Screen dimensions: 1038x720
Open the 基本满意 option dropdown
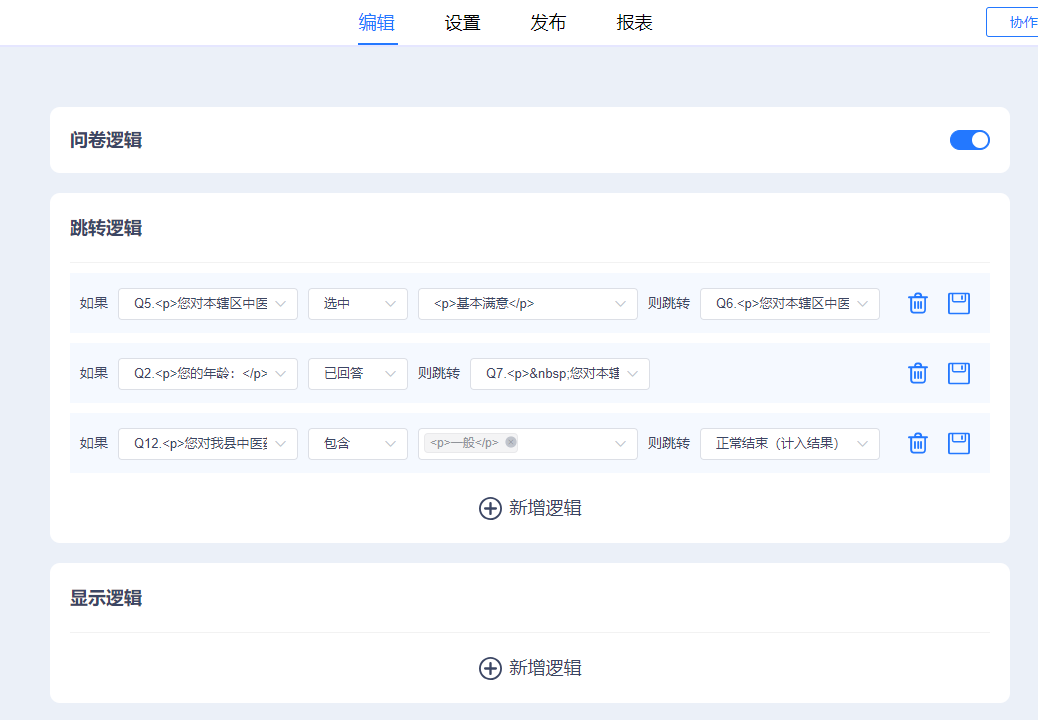[x=528, y=304]
